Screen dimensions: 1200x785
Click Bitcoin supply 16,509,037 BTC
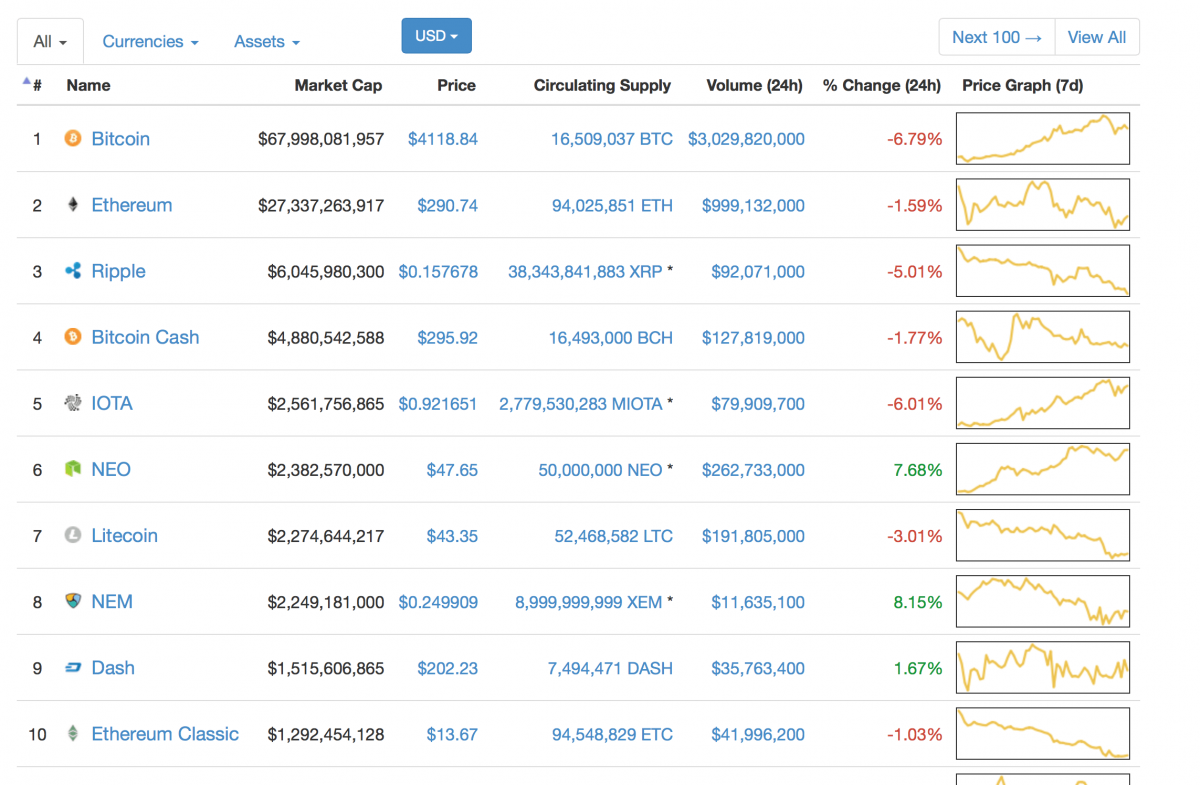612,139
